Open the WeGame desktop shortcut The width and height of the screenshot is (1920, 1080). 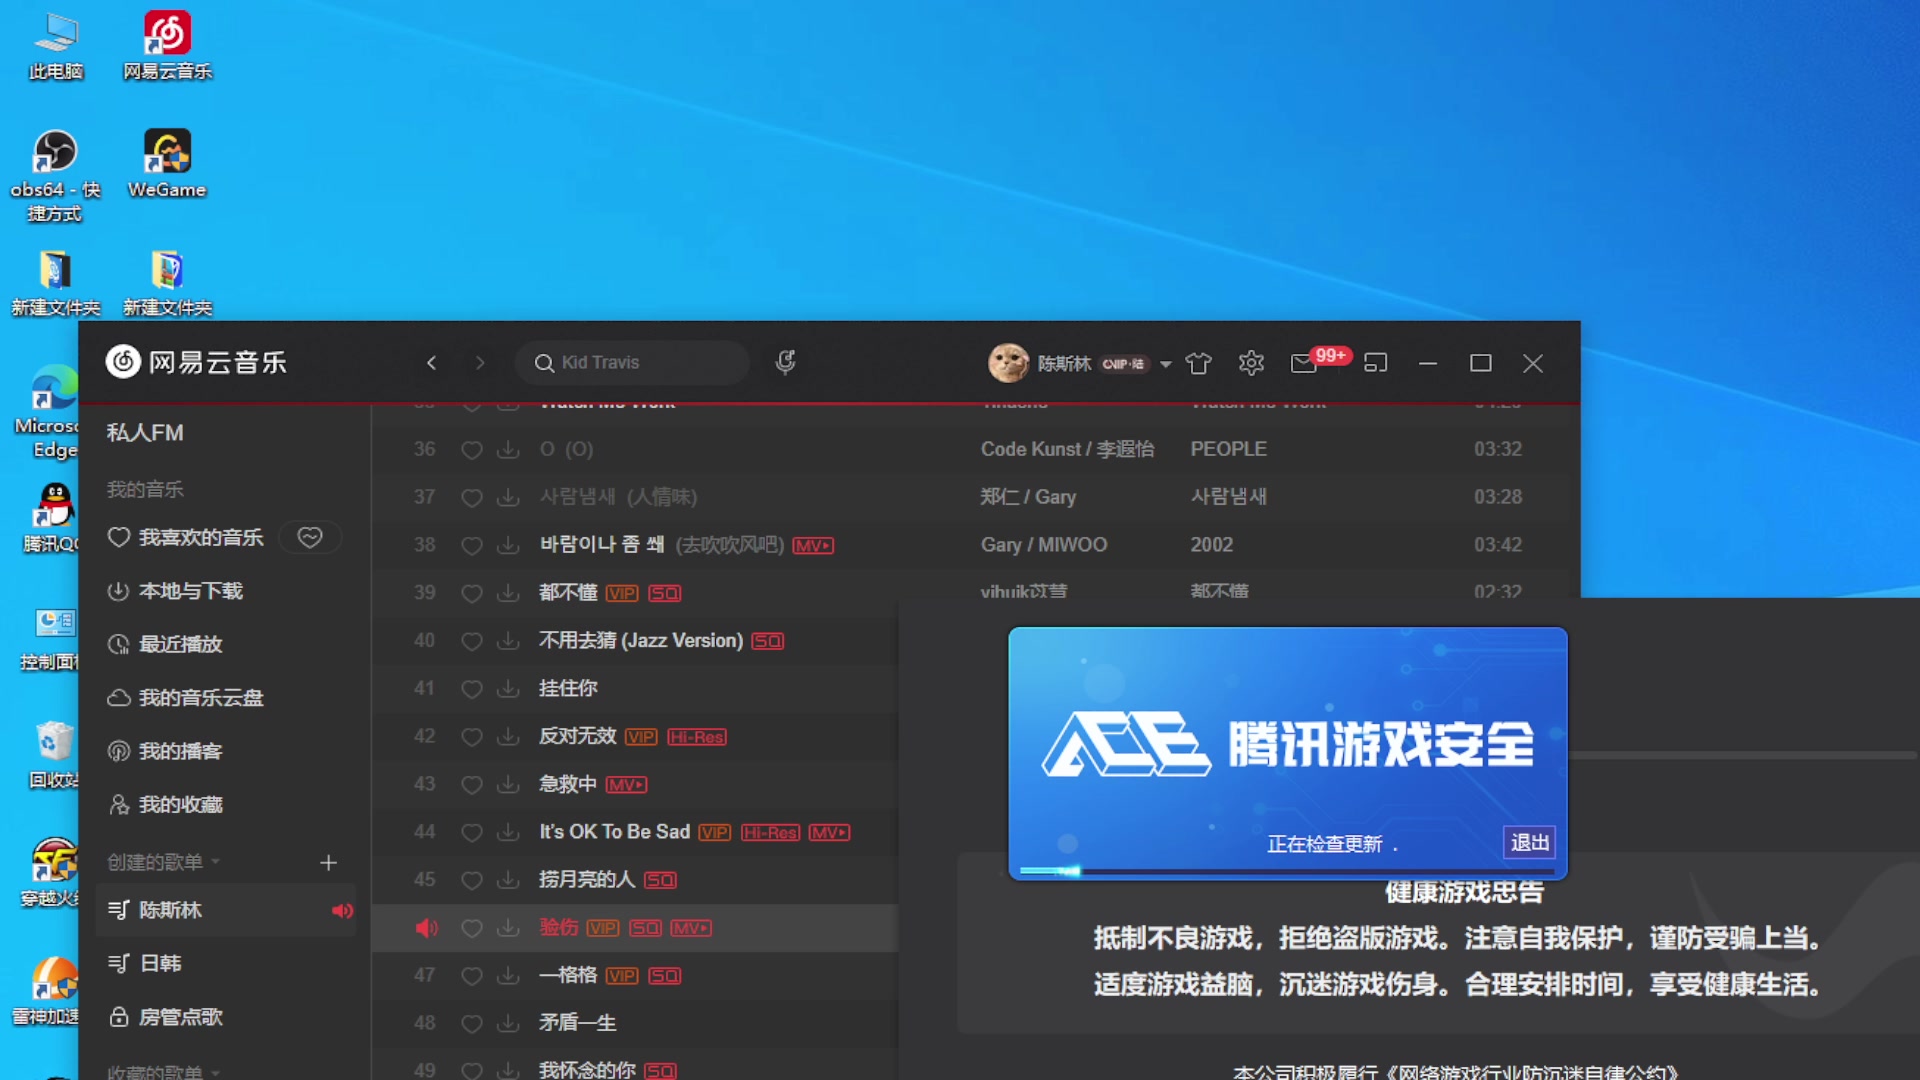point(167,164)
